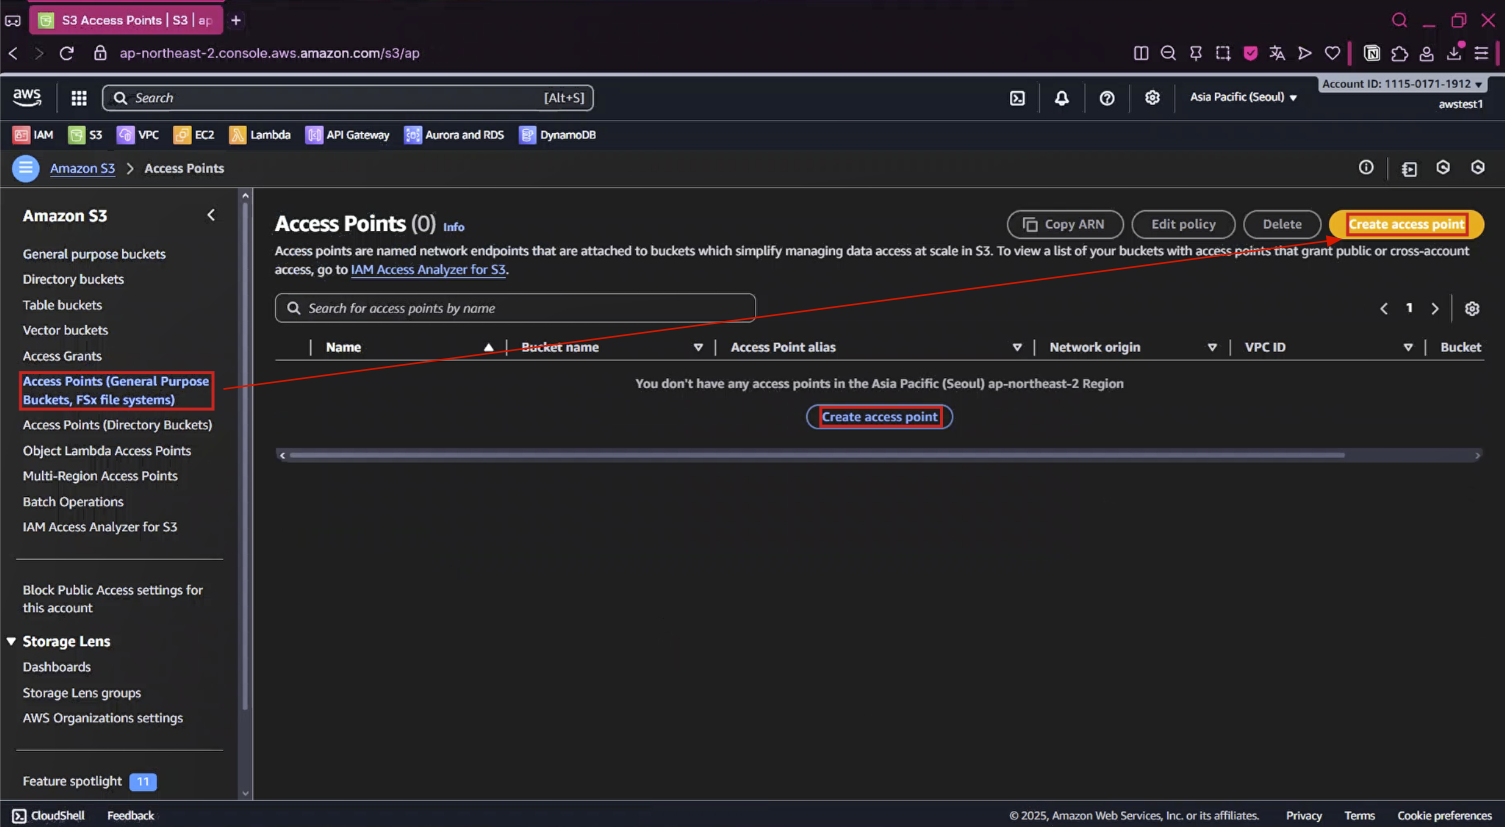Open the API Gateway favorites shortcut
The width and height of the screenshot is (1505, 827).
pos(348,135)
